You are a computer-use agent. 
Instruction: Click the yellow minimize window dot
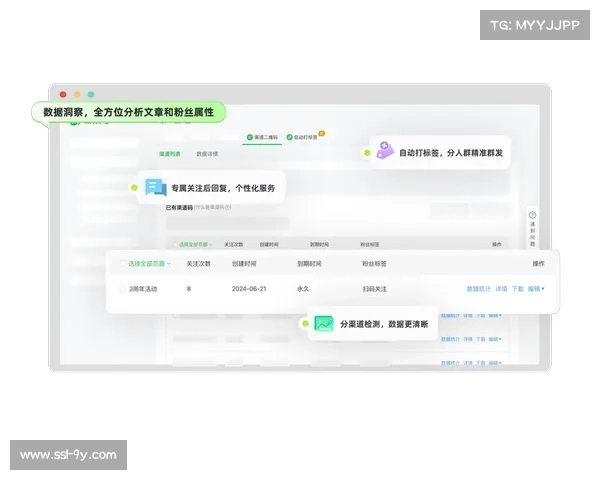[77, 94]
